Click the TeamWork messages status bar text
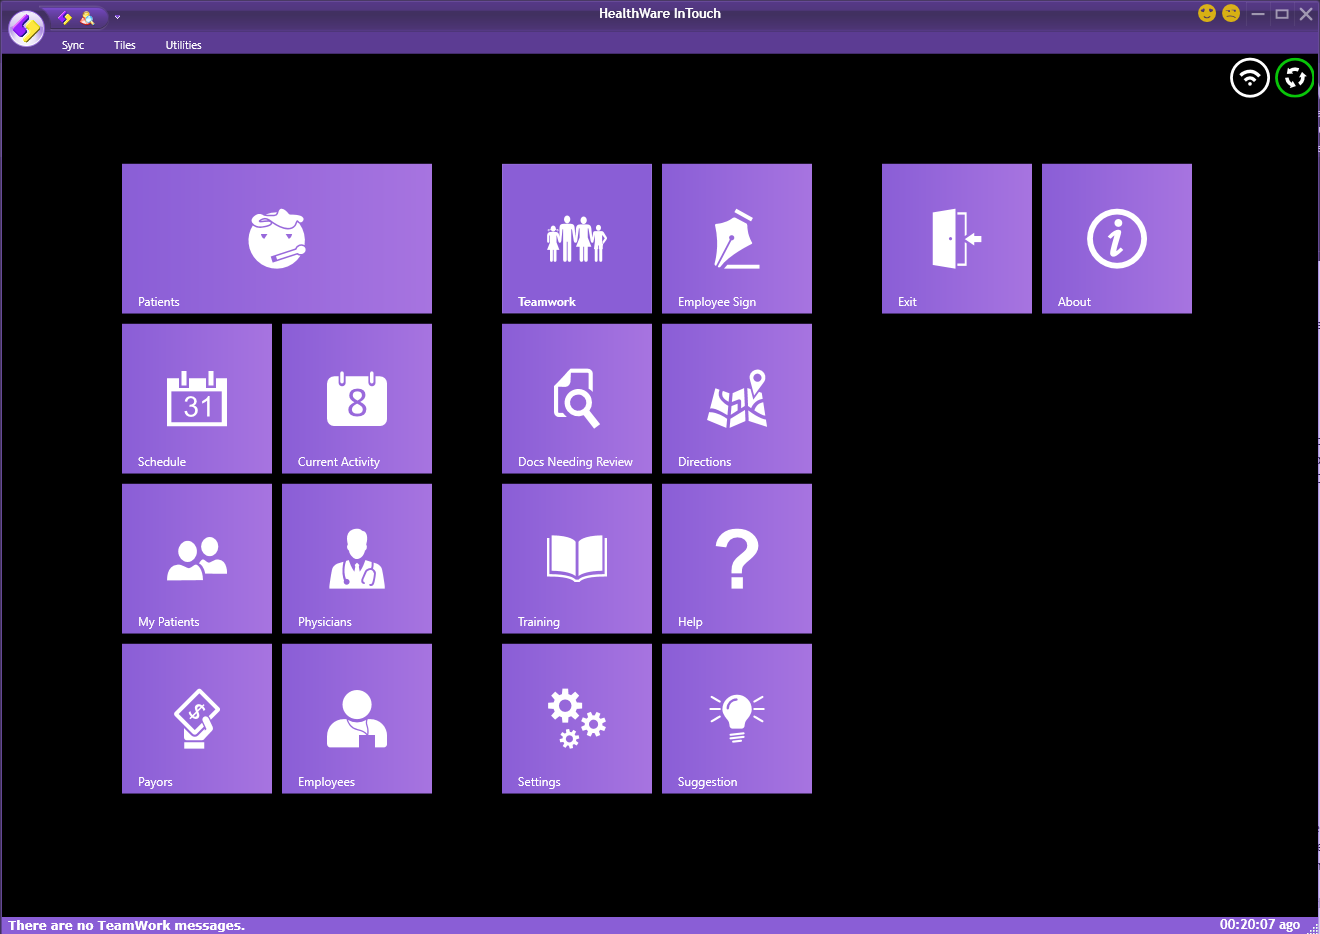 (123, 925)
